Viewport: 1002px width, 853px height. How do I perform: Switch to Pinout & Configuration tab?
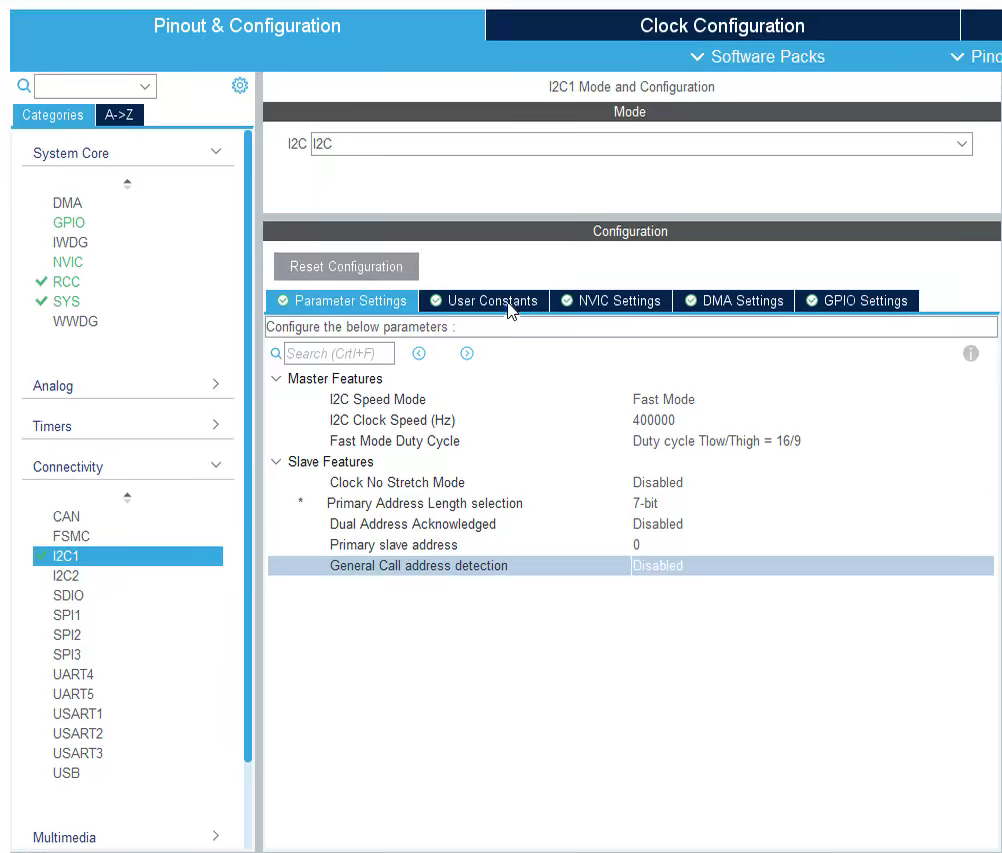(247, 26)
